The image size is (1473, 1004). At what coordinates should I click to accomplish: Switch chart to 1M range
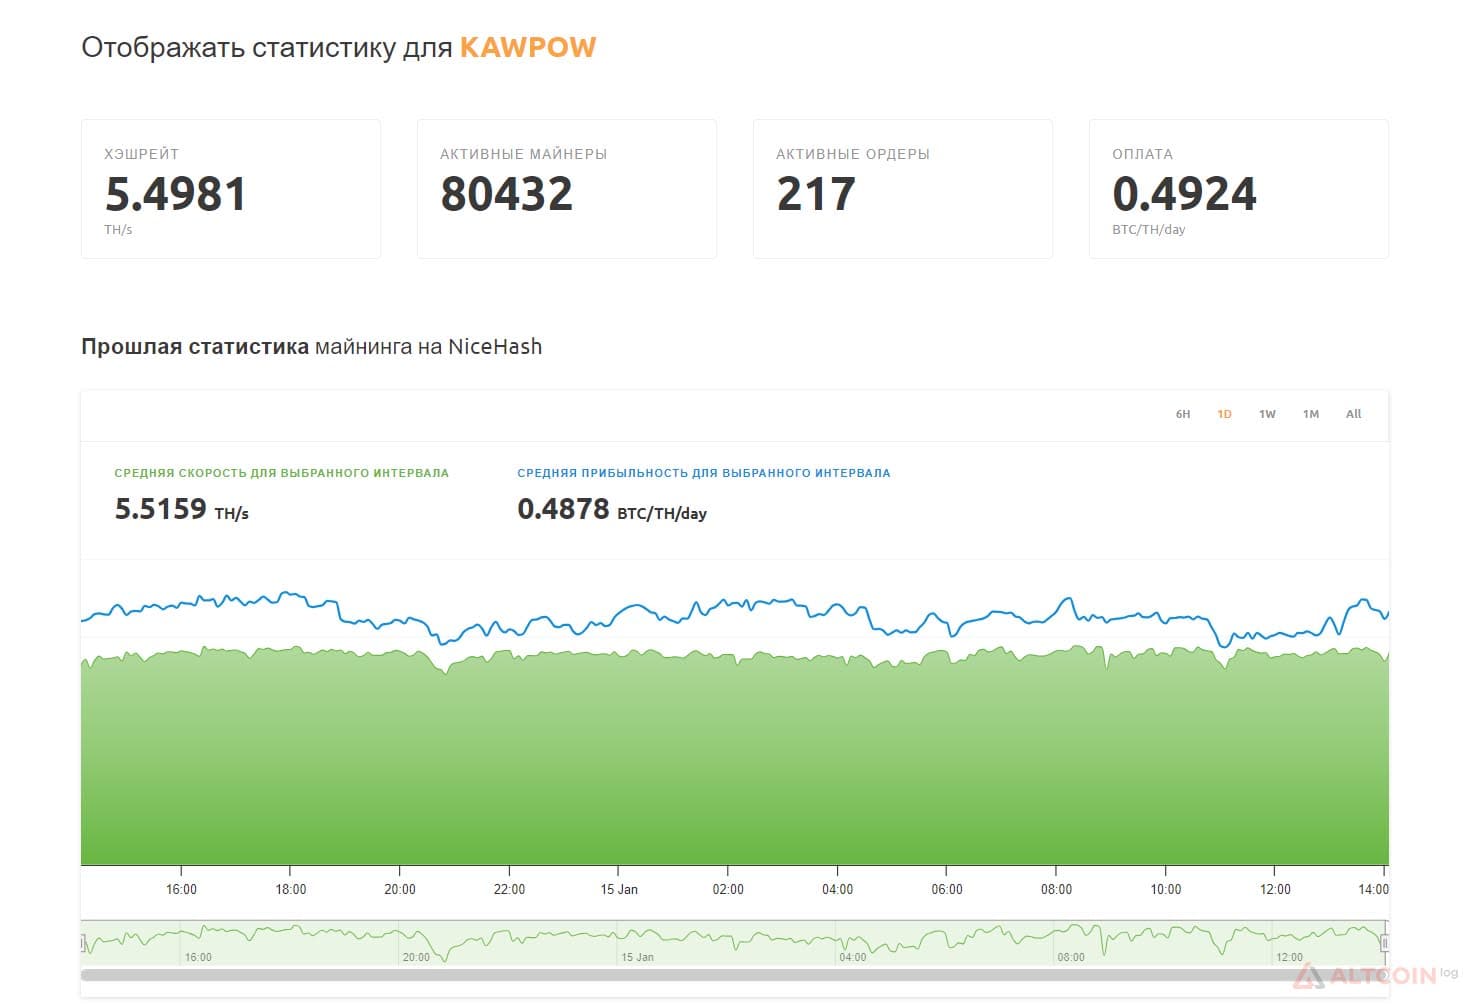click(x=1311, y=414)
